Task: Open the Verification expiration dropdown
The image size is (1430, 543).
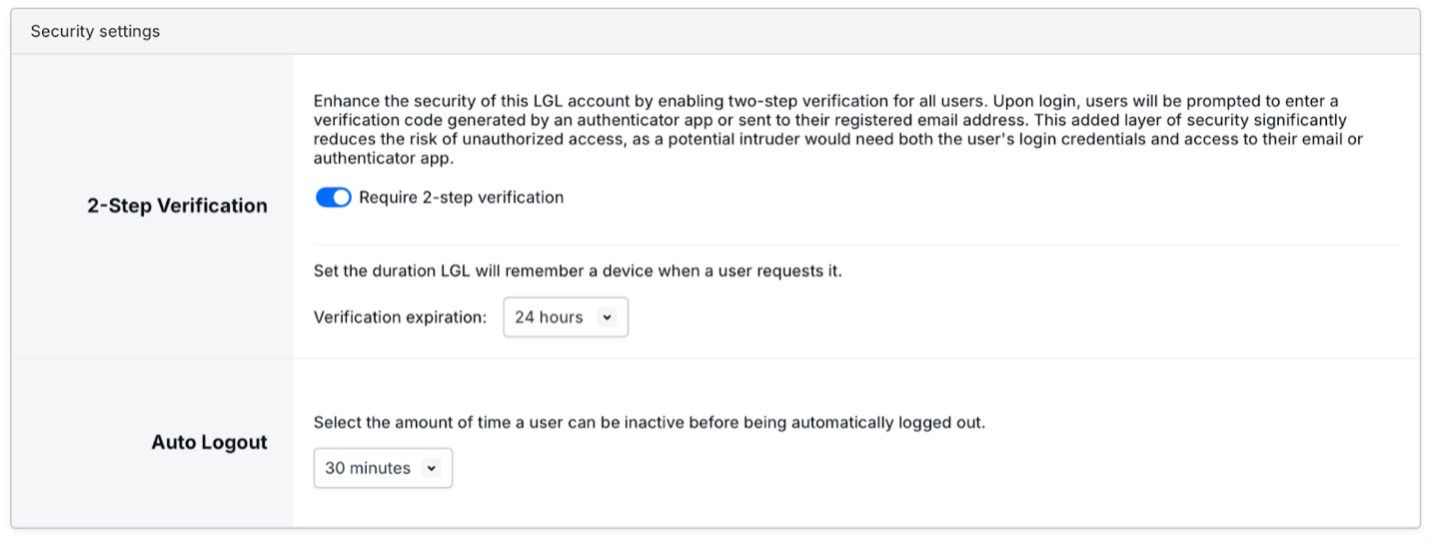Action: [565, 317]
